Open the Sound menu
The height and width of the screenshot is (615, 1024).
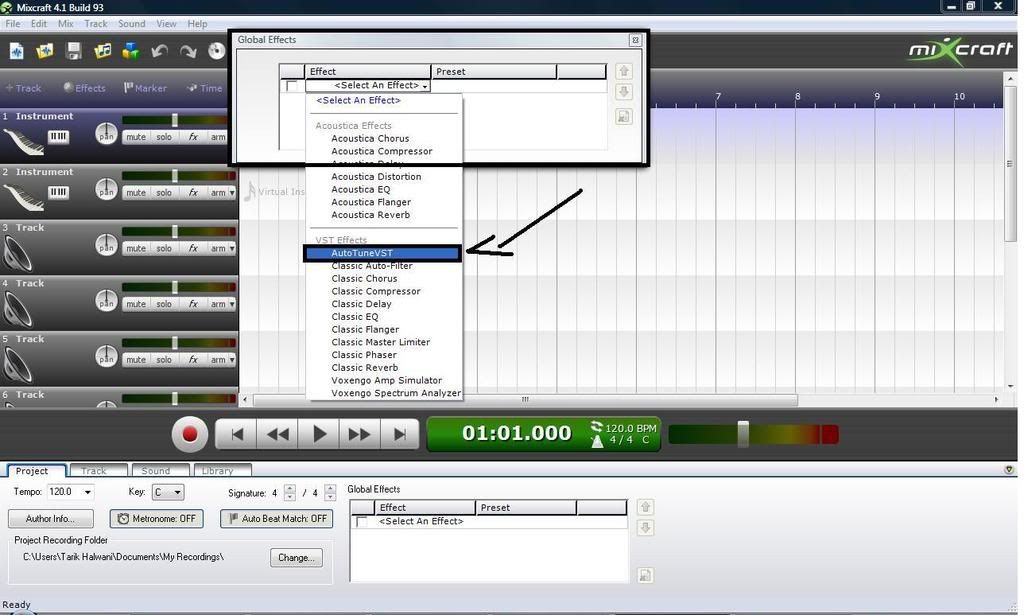(131, 24)
